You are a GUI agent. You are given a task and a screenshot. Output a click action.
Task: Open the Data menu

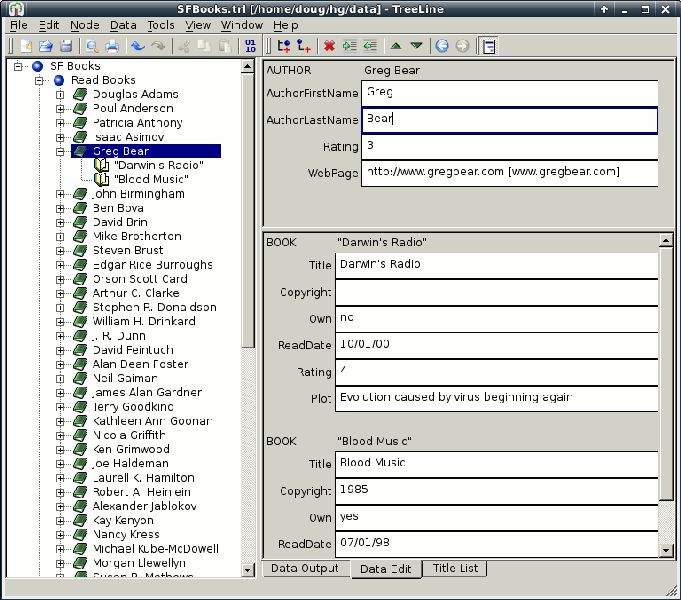coord(123,25)
